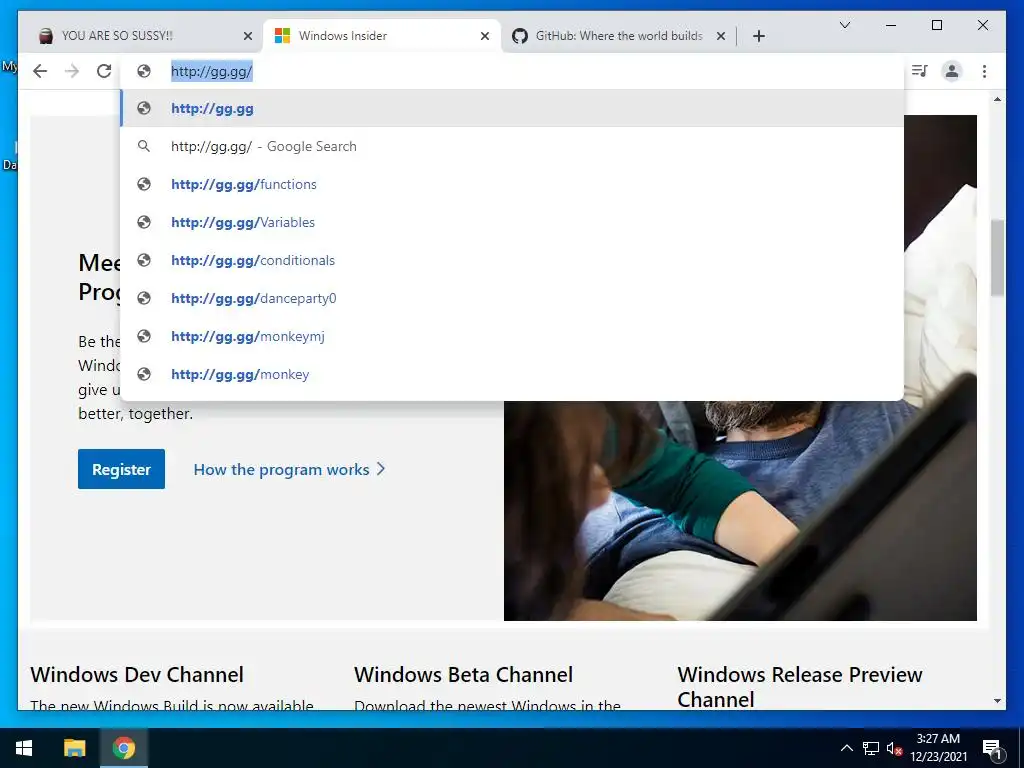The width and height of the screenshot is (1024, 768).
Task: Open the How the program works link
Action: (x=289, y=470)
